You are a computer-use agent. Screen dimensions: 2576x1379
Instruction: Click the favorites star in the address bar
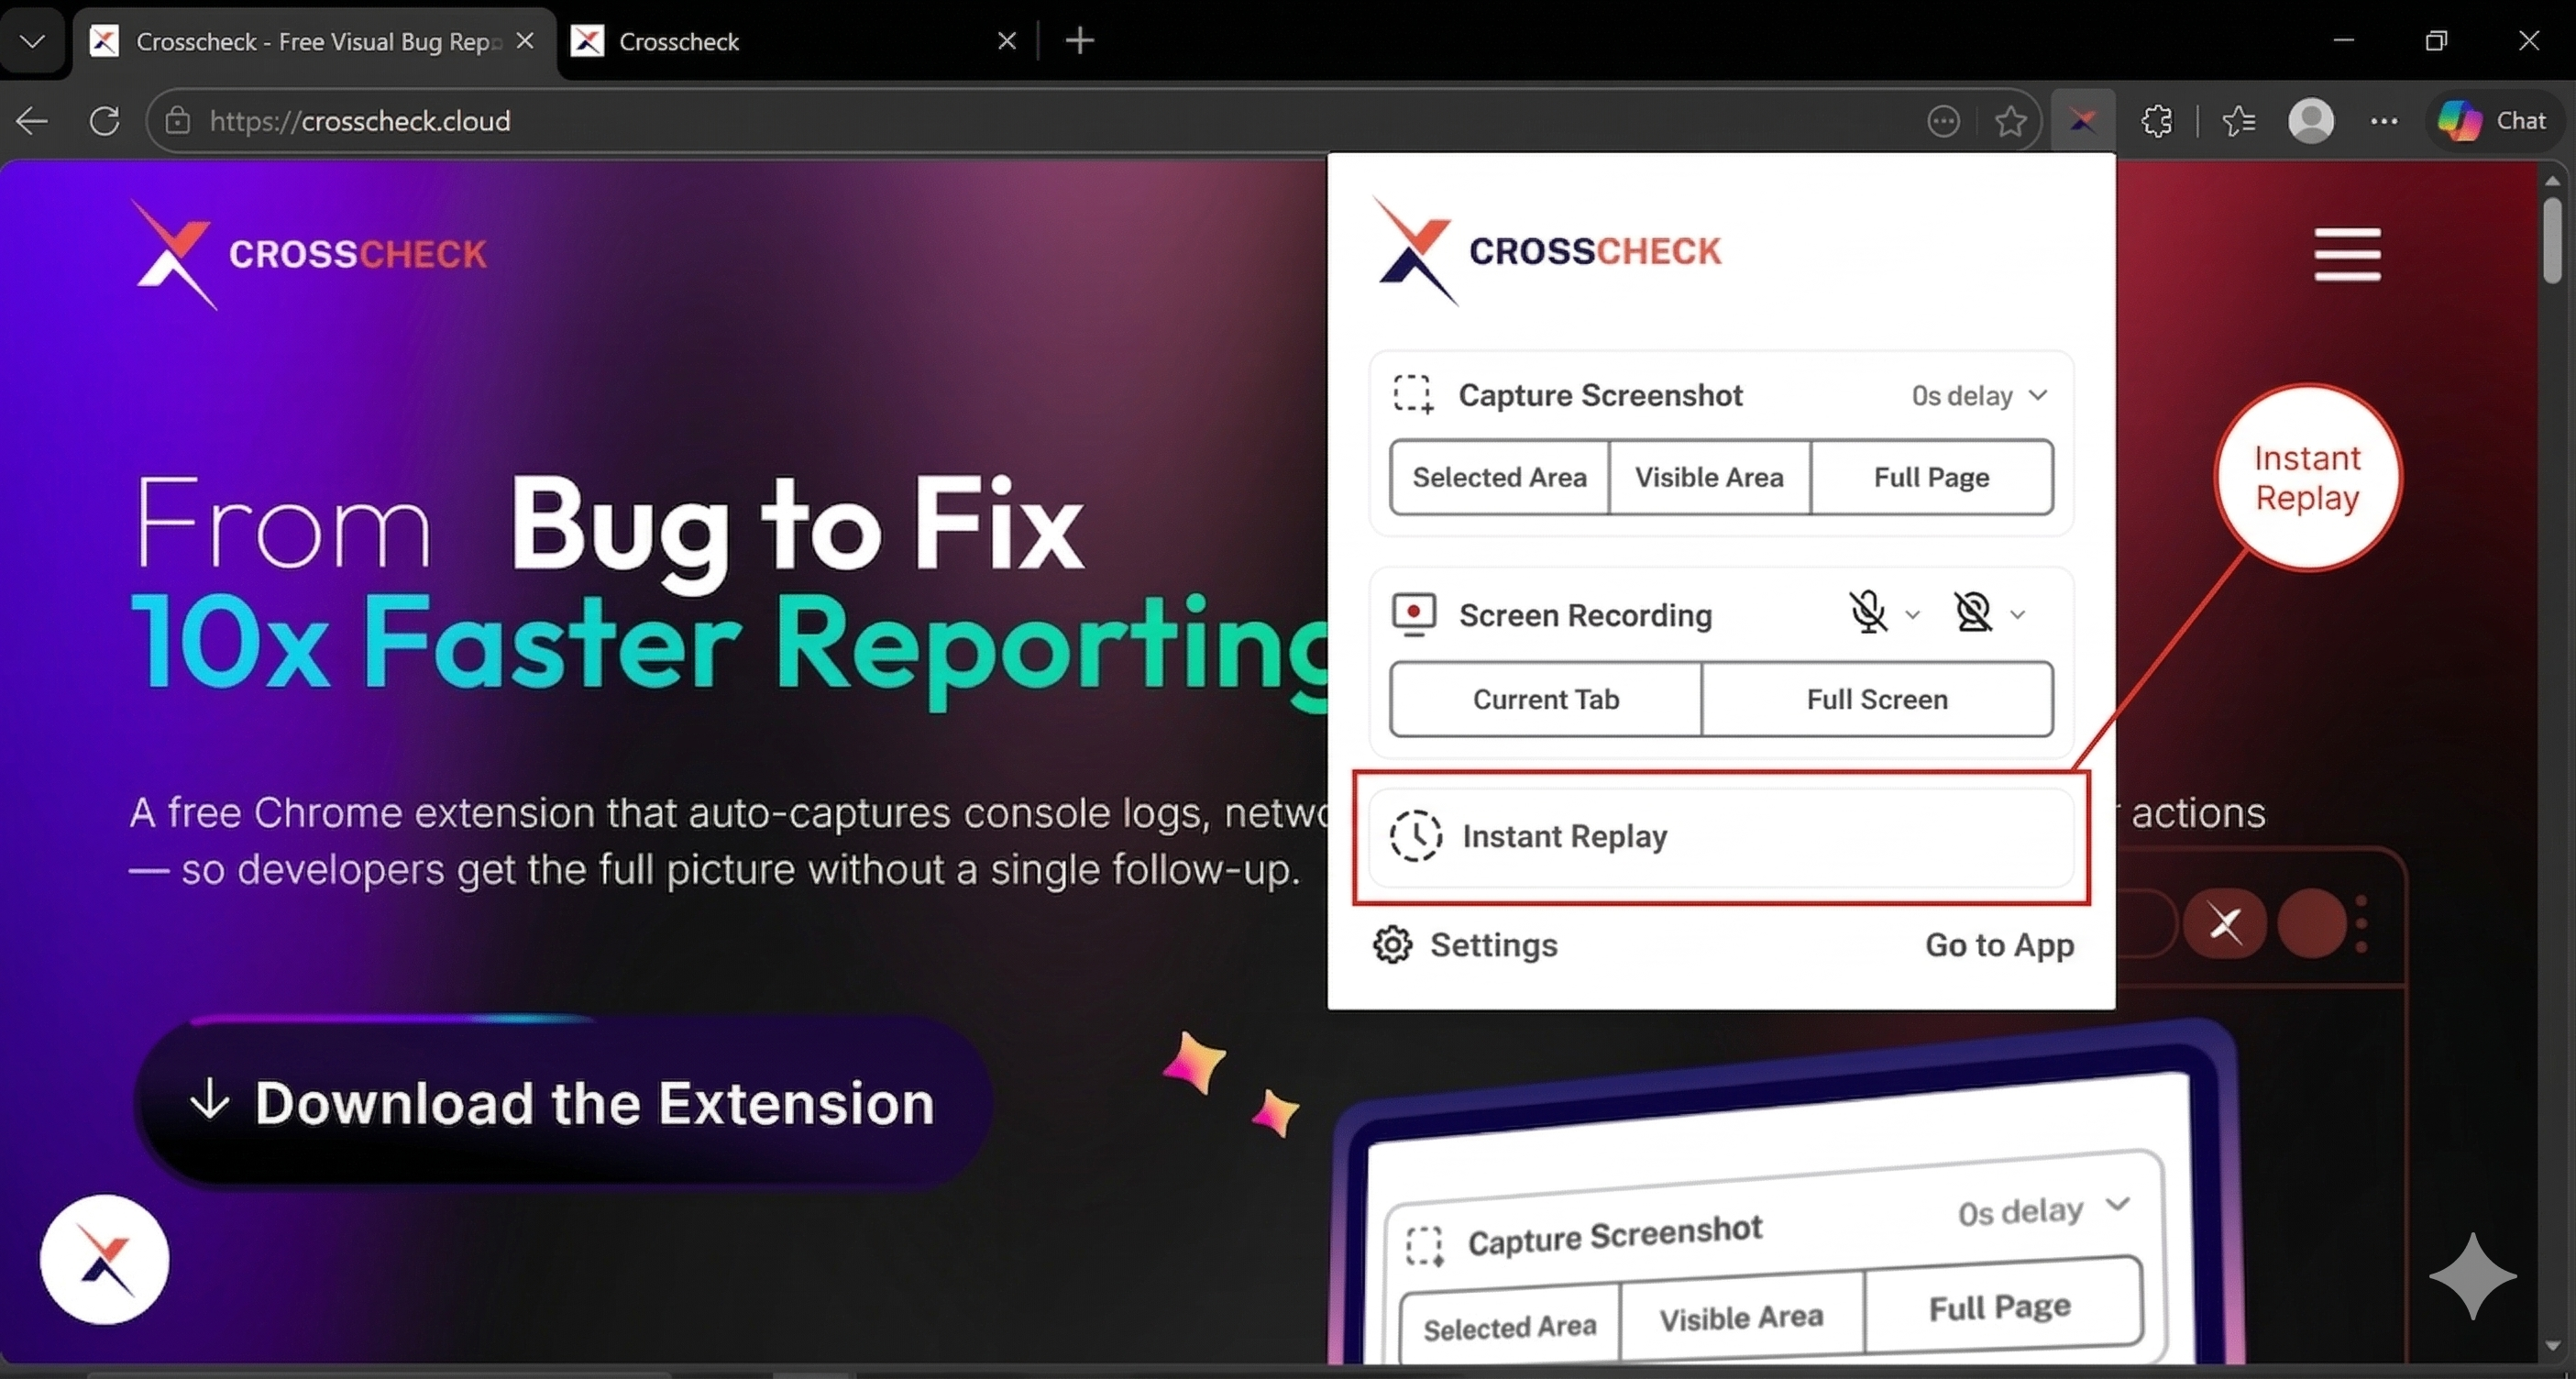2010,121
